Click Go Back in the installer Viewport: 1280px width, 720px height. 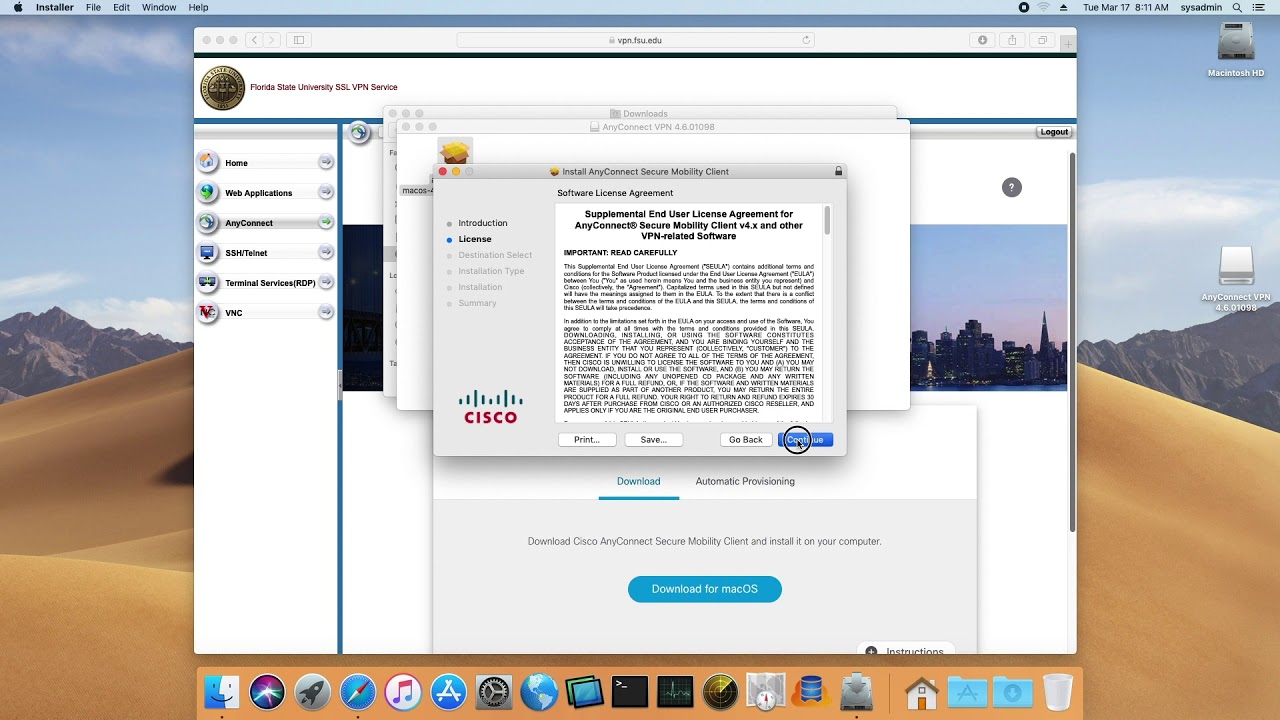click(745, 440)
